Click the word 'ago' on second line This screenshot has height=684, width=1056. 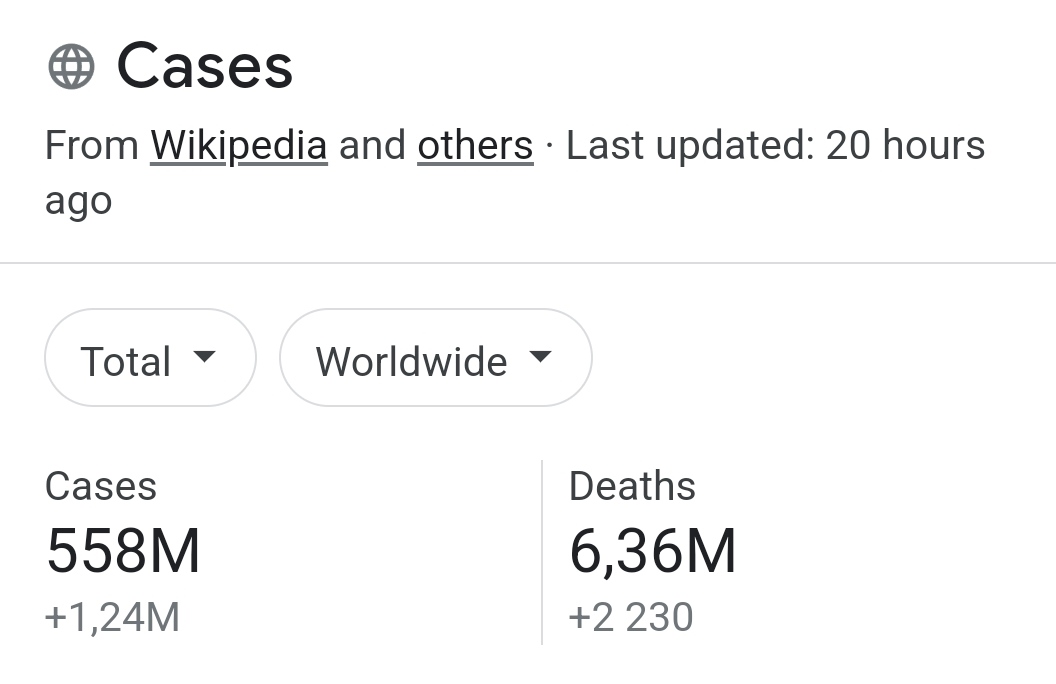click(x=78, y=203)
